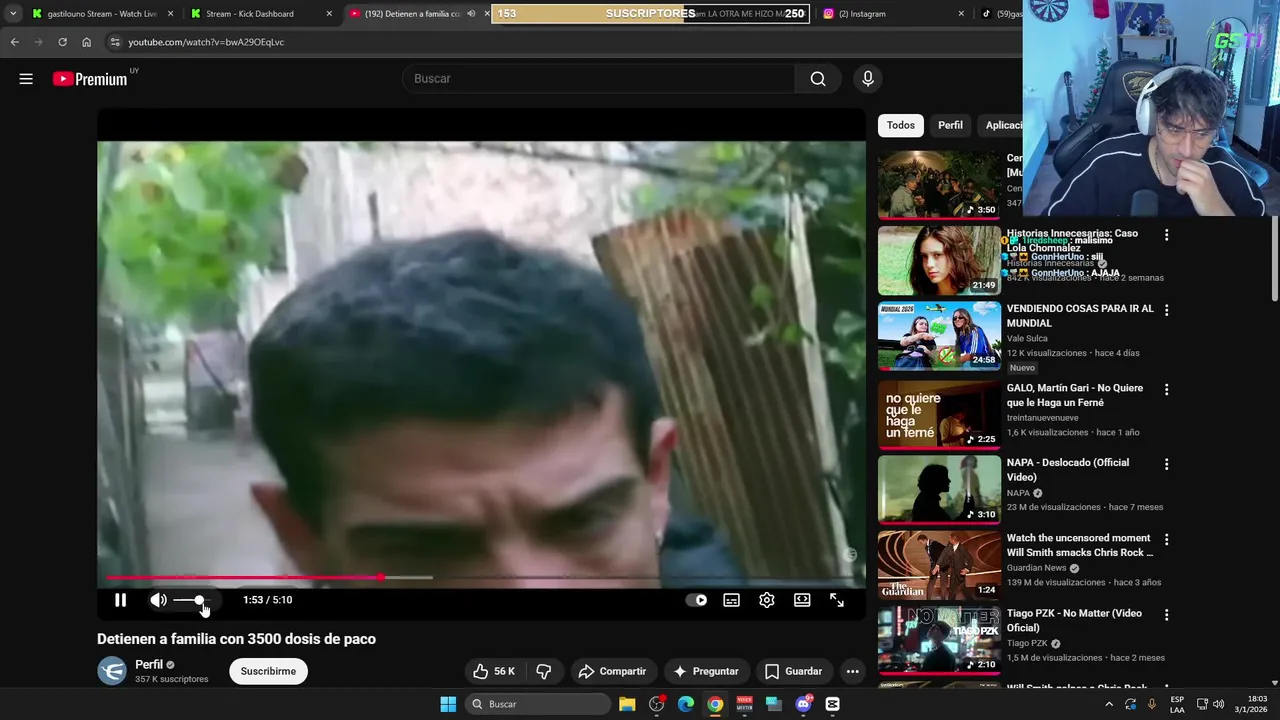Dislike the video
1280x720 pixels.
[x=544, y=671]
